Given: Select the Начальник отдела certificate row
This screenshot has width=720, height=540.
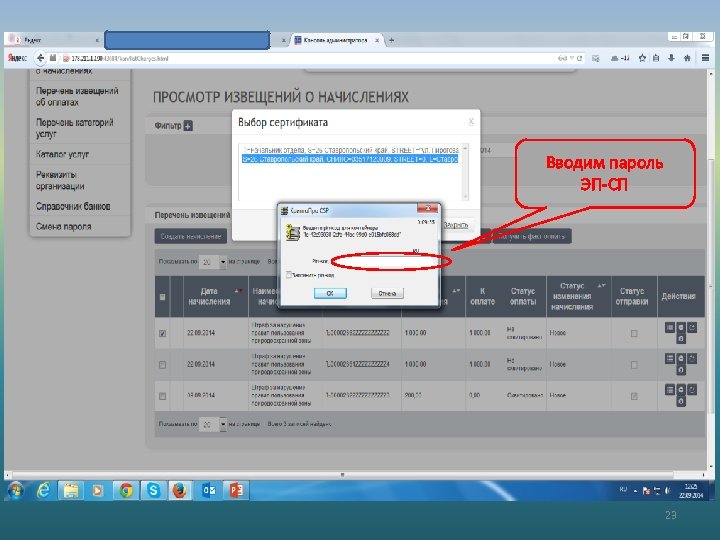Looking at the screenshot, I should 350,150.
